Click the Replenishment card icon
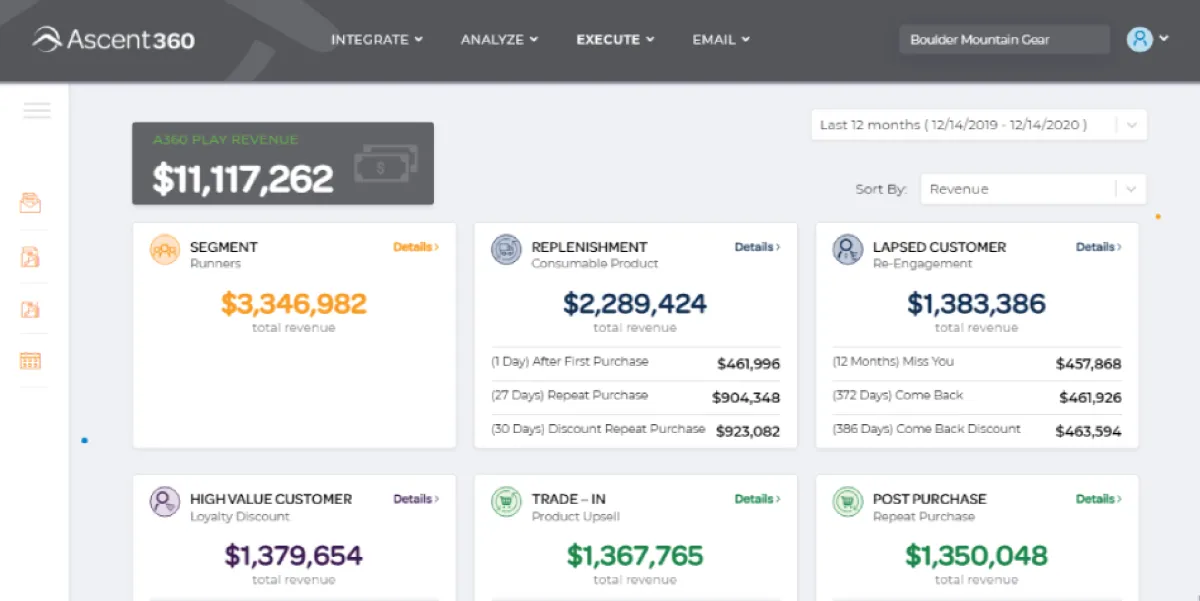This screenshot has height=601, width=1200. 506,250
